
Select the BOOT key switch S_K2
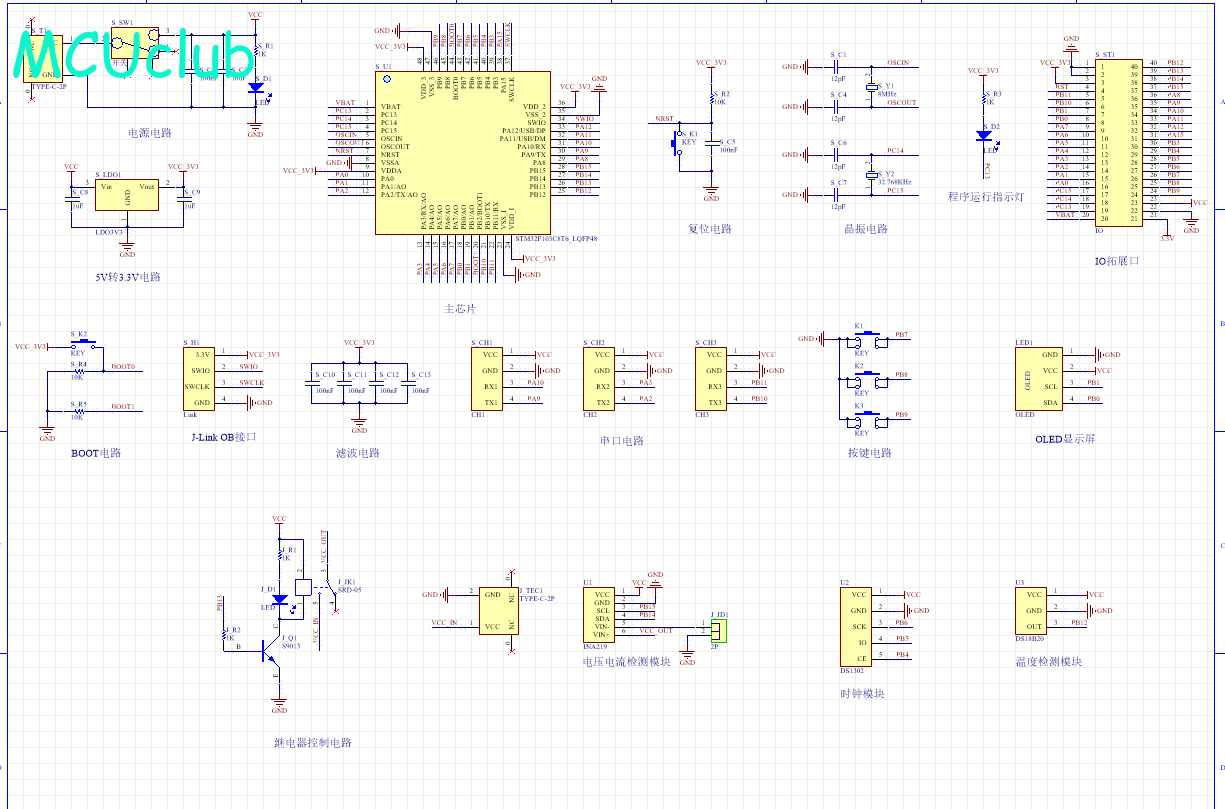pyautogui.click(x=79, y=346)
